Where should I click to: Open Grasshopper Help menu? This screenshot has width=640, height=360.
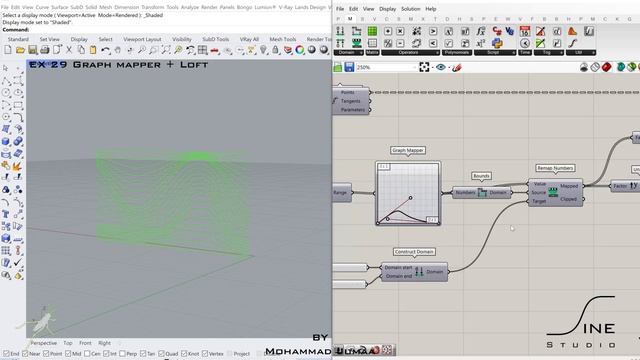(x=431, y=9)
